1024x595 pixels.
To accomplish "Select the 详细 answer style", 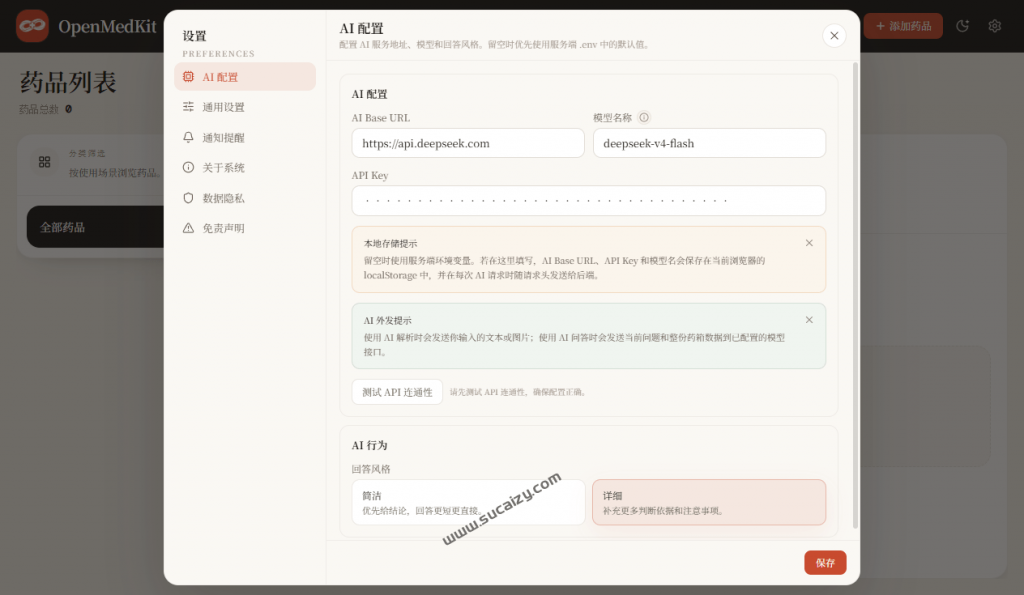I will coord(709,502).
